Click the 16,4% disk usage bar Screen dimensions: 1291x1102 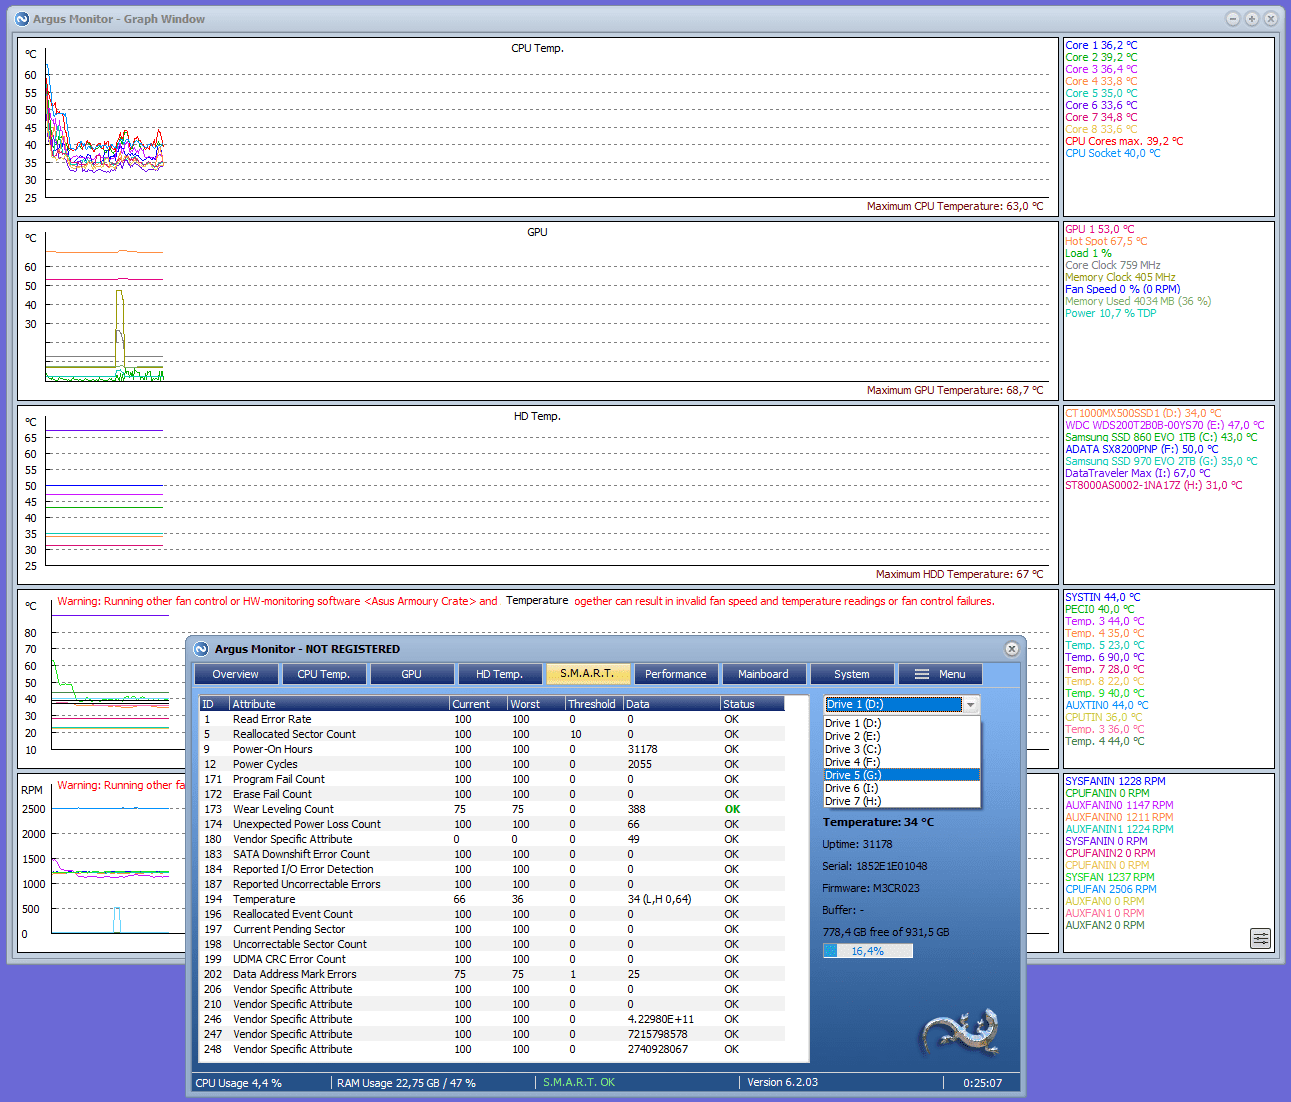[x=867, y=951]
